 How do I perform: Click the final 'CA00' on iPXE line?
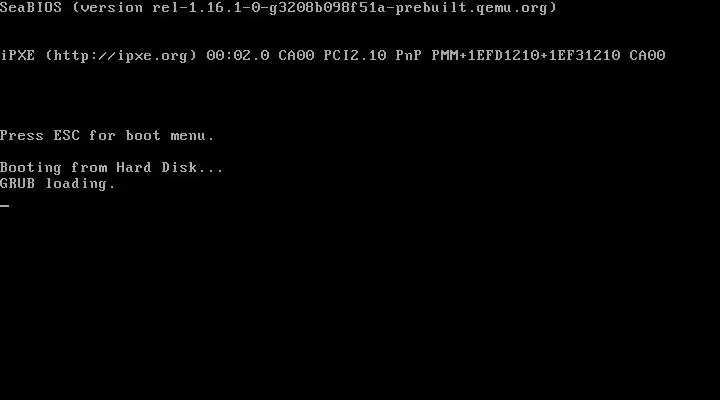tap(647, 56)
